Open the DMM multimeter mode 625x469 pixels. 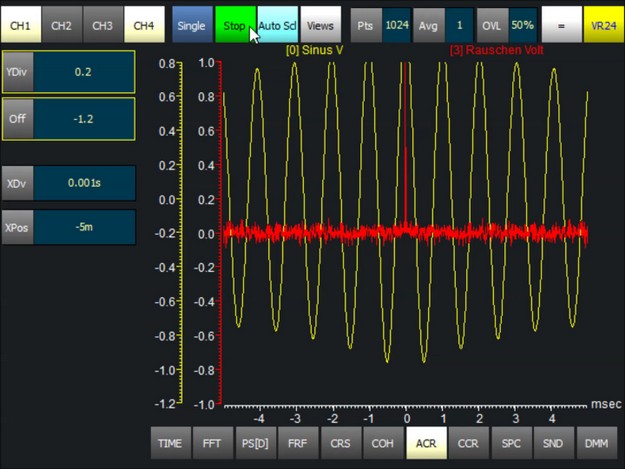[595, 442]
